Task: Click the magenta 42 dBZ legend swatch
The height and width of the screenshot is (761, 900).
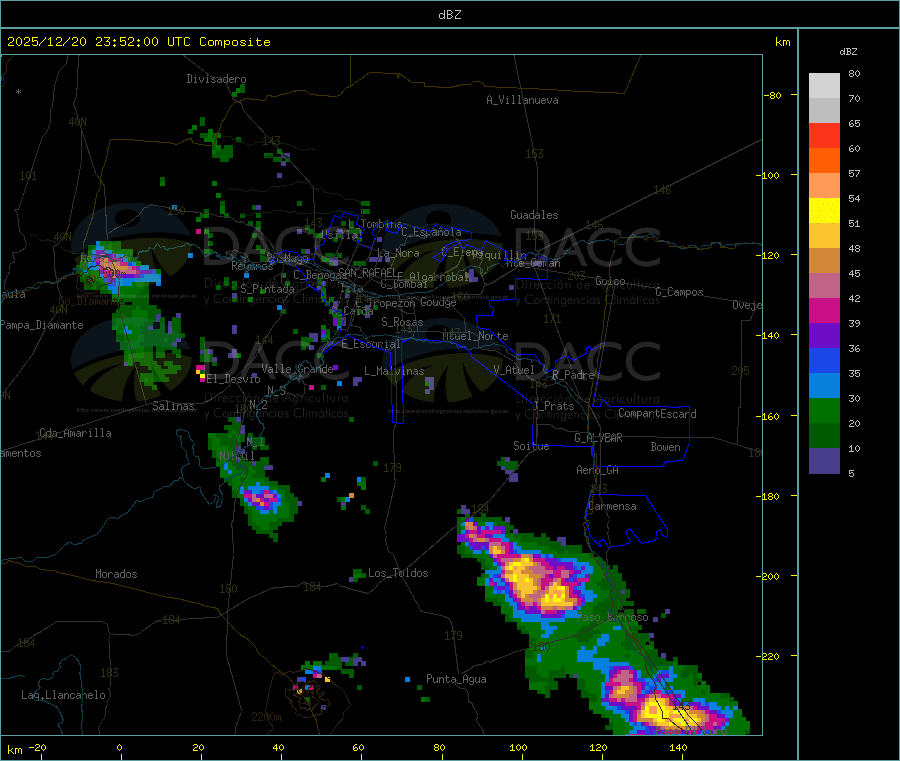Action: point(824,310)
